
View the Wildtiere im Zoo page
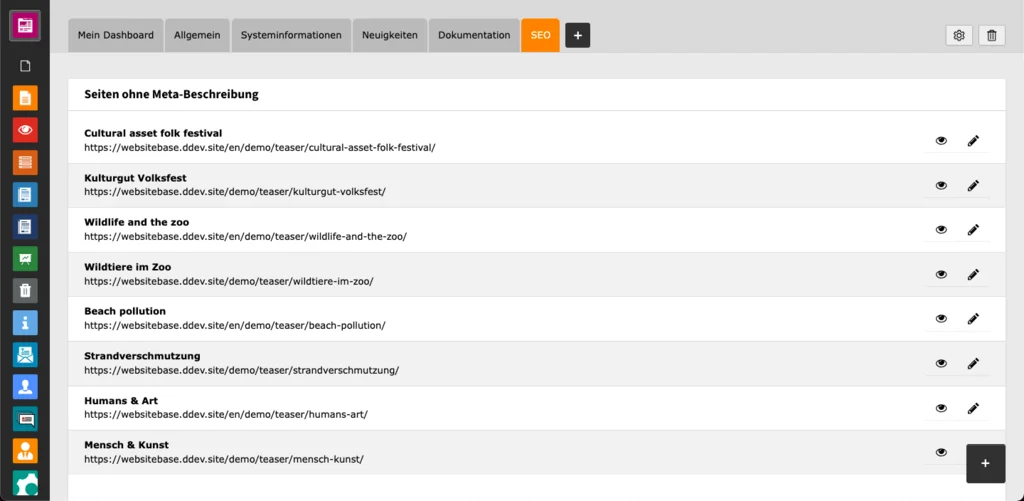pyautogui.click(x=941, y=274)
